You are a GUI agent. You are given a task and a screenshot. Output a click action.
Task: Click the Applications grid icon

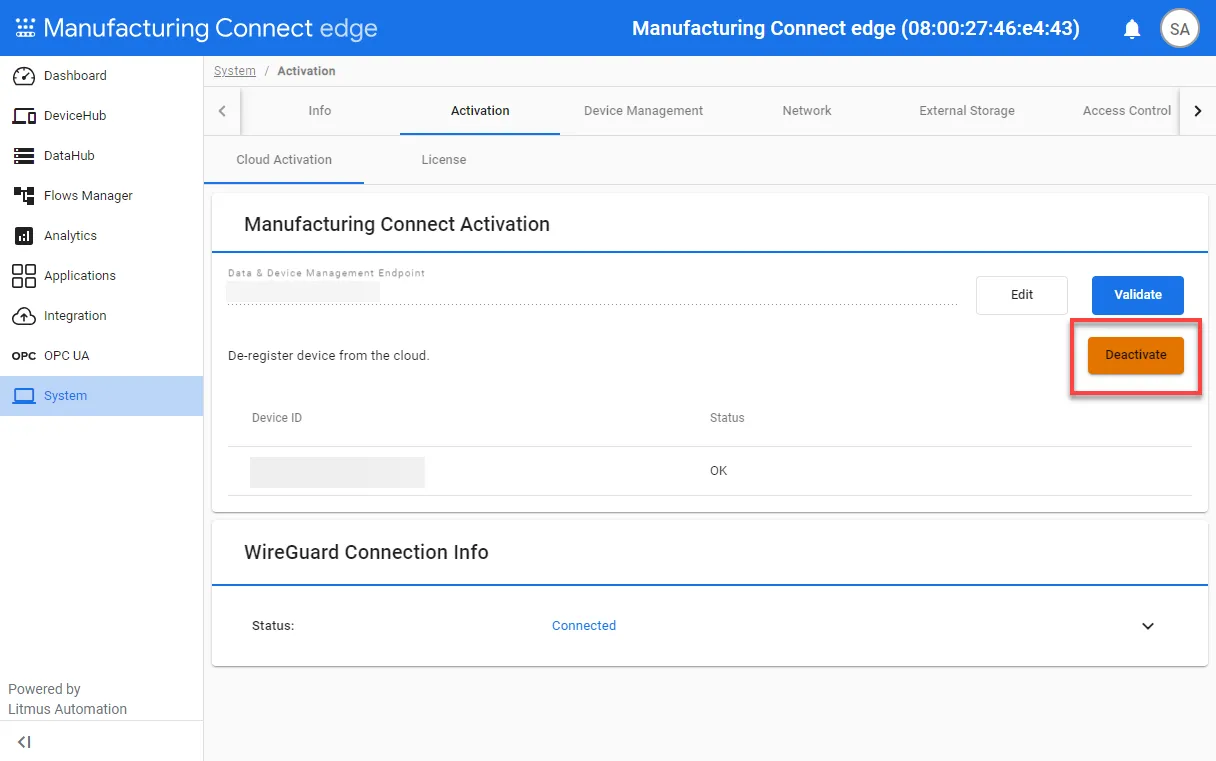[x=24, y=276]
